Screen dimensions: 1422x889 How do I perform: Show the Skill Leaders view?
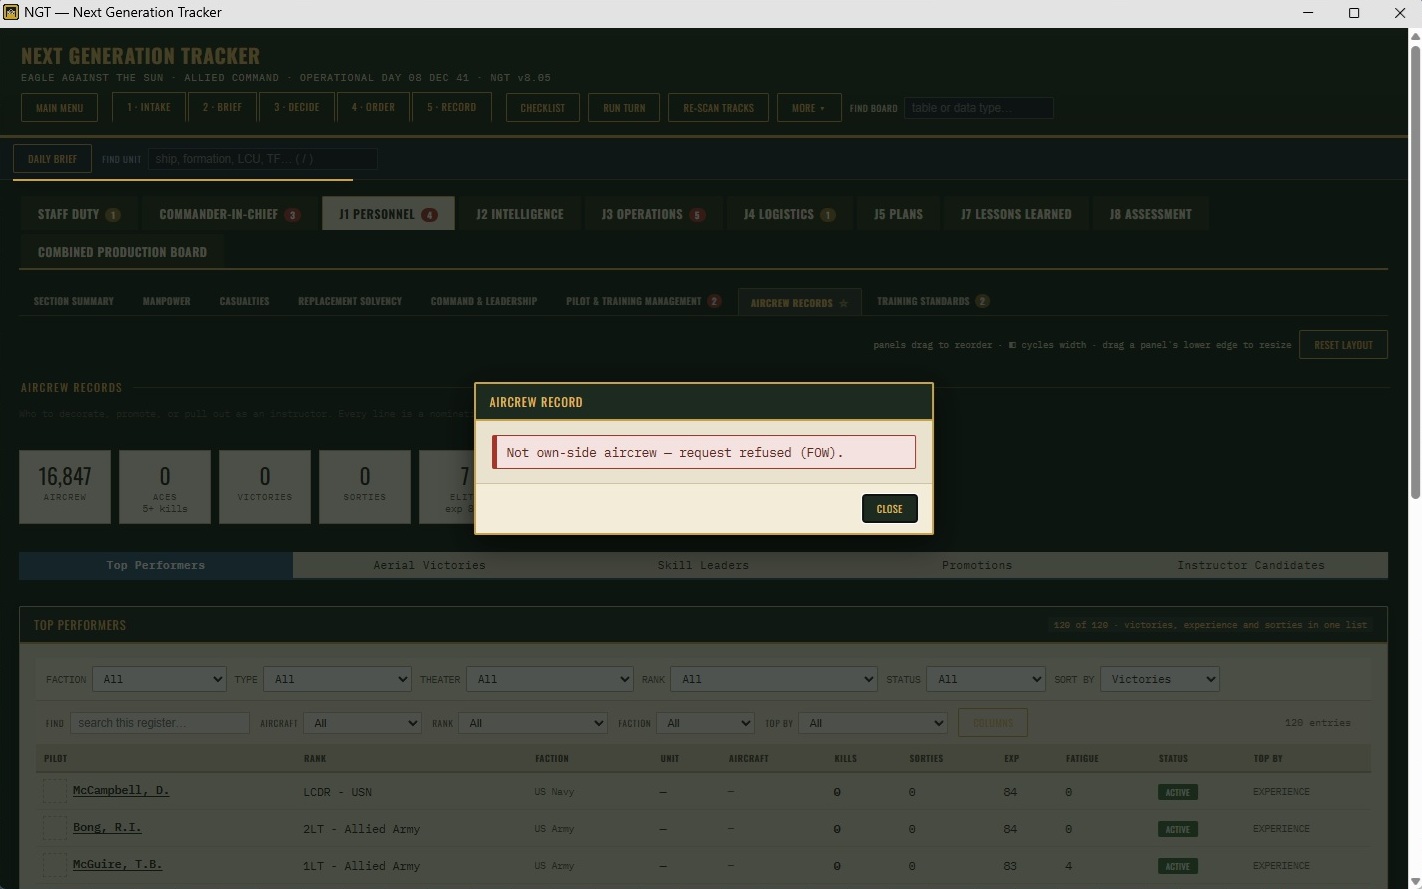[x=704, y=566]
